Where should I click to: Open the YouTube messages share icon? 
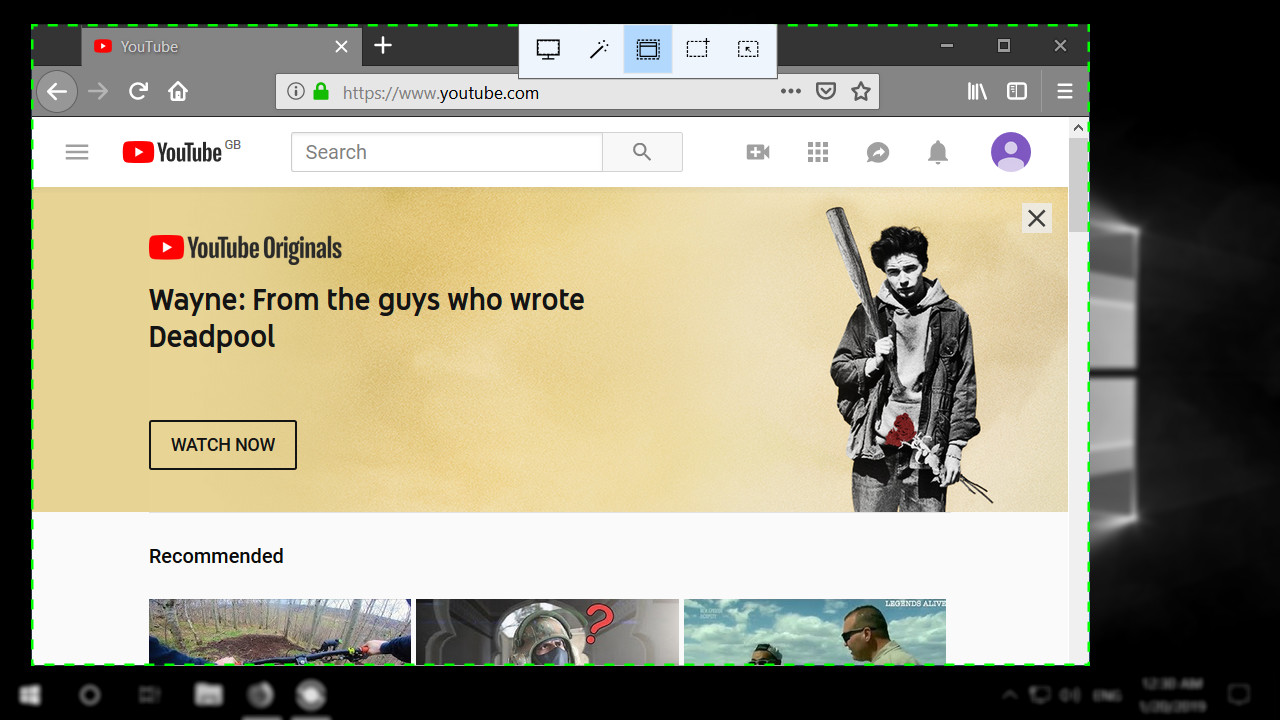878,152
